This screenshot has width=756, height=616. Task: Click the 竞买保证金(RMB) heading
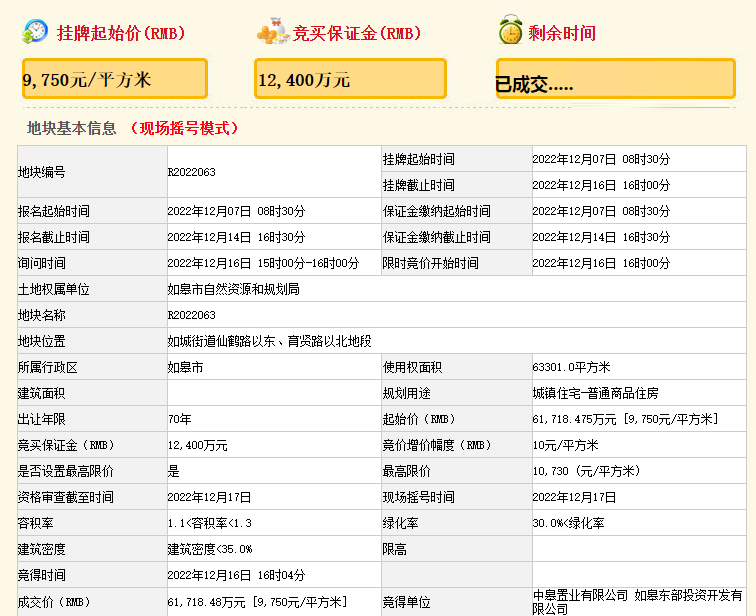(x=357, y=33)
